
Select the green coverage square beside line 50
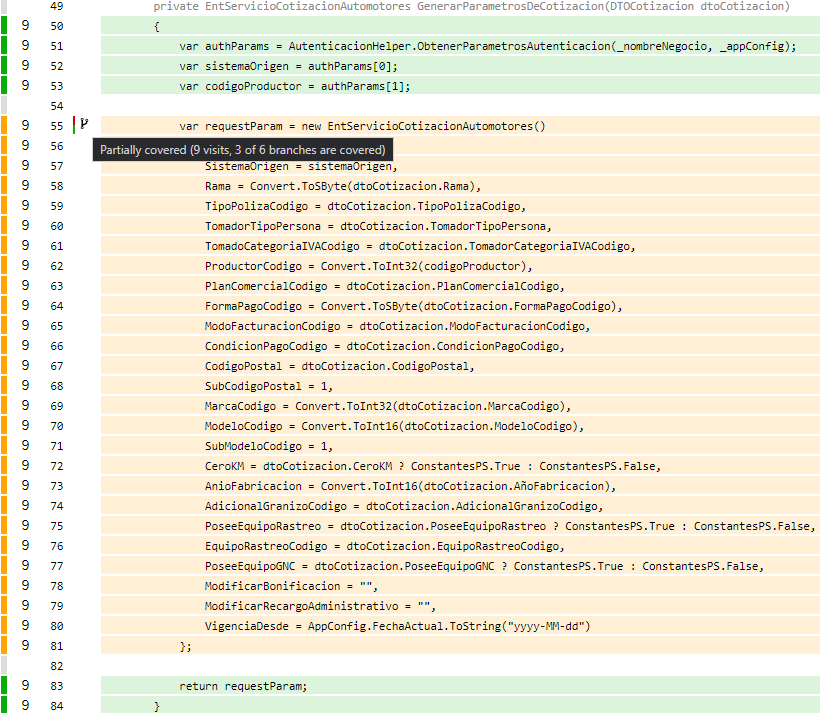click(5, 26)
